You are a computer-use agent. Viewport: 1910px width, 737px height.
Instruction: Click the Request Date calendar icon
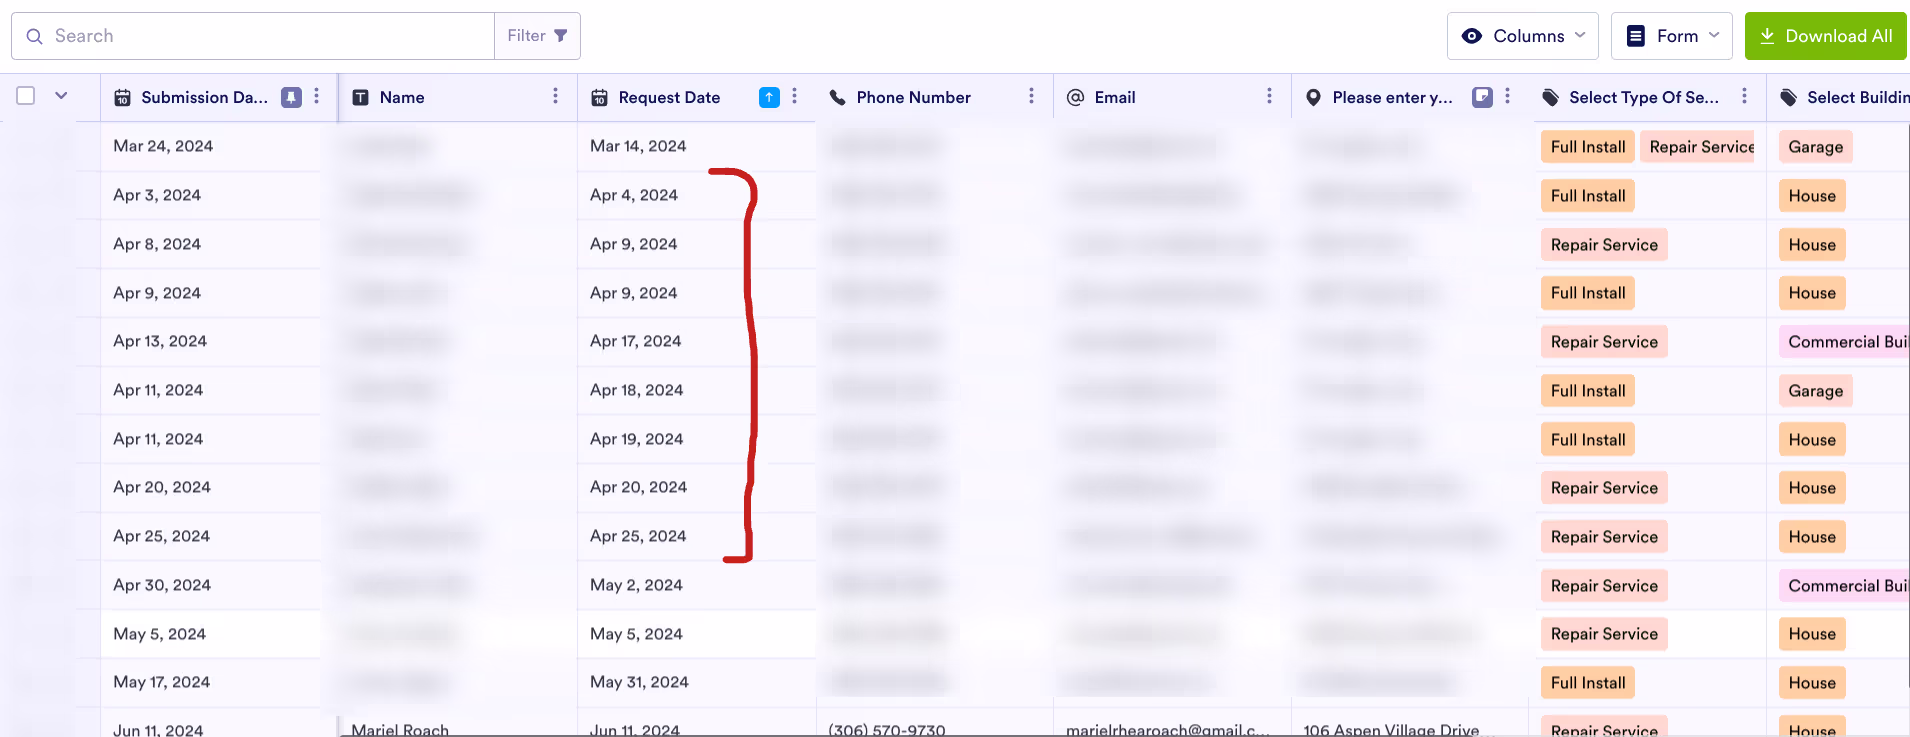(599, 97)
